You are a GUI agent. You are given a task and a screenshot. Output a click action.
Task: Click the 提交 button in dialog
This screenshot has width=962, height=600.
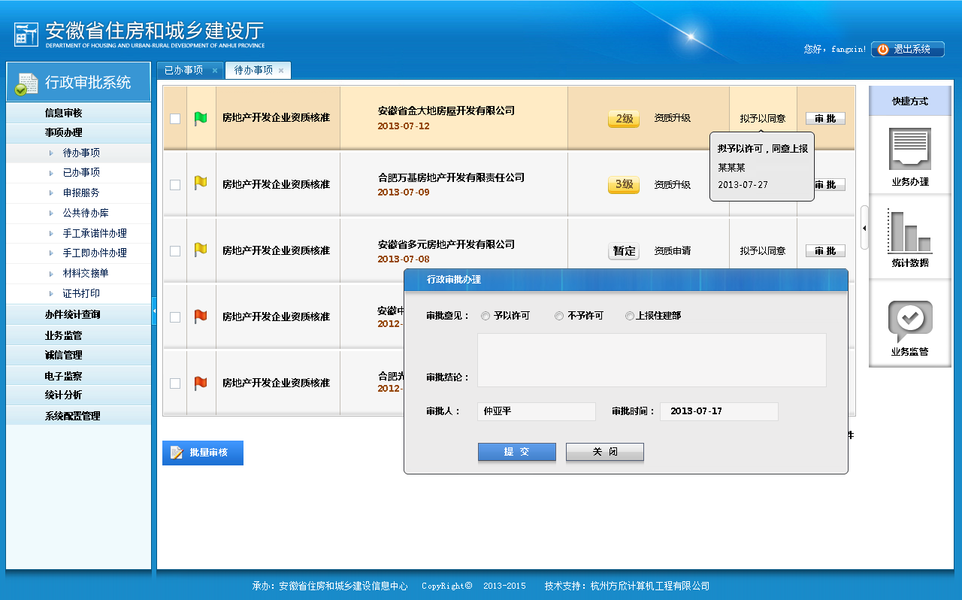(x=517, y=452)
